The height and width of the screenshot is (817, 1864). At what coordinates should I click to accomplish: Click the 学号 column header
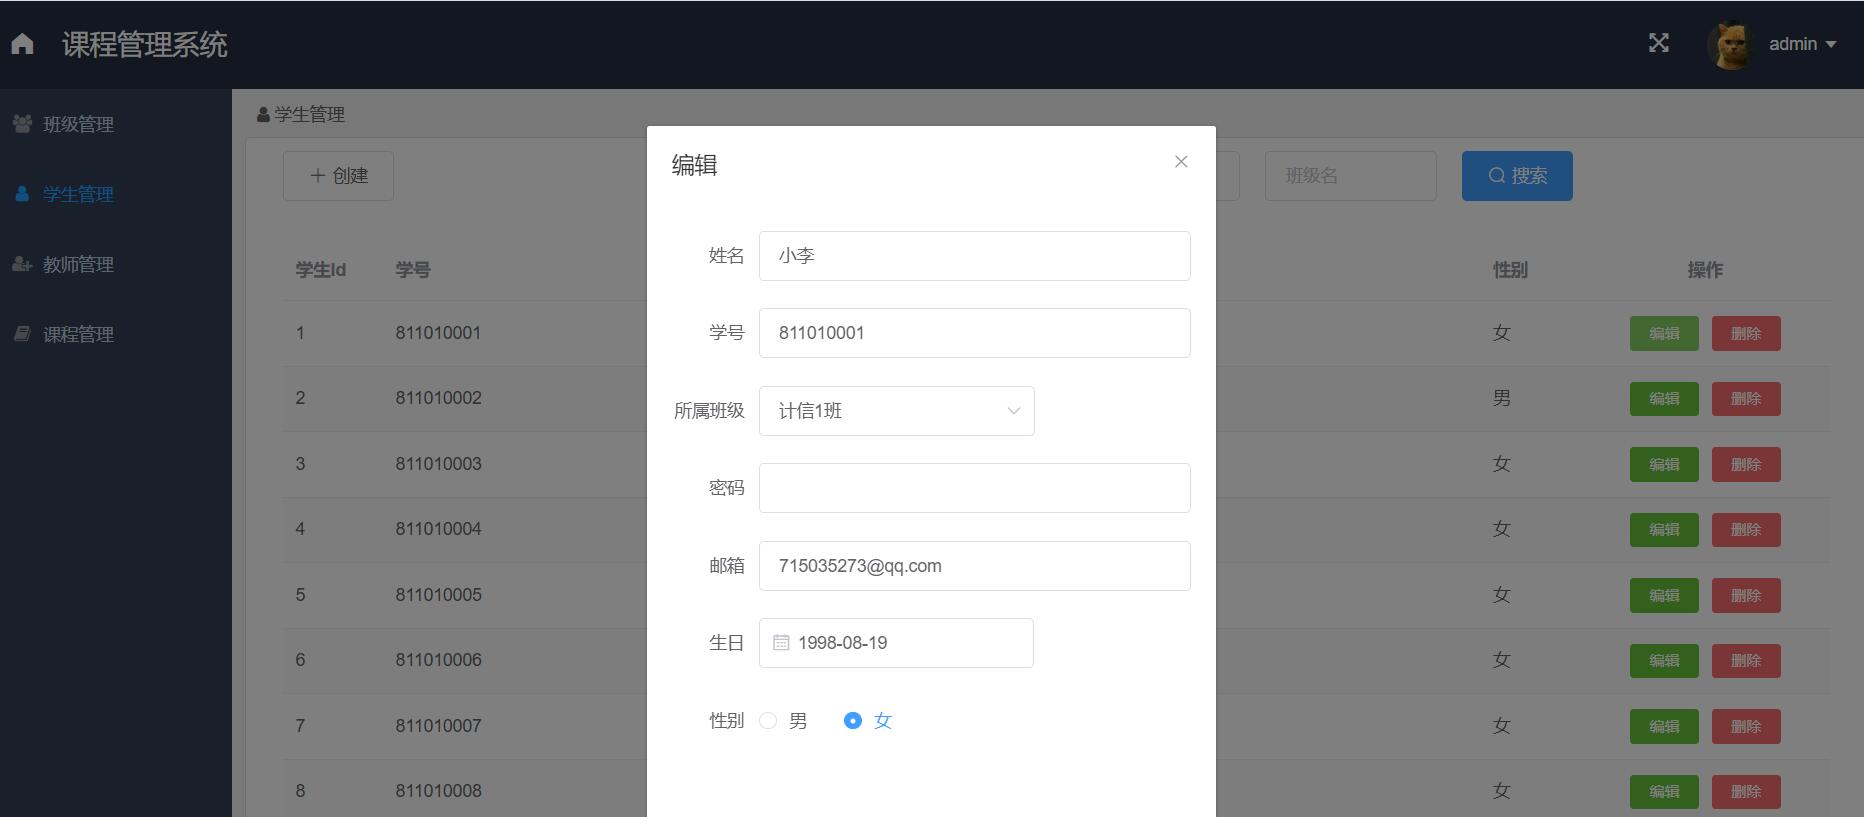413,270
